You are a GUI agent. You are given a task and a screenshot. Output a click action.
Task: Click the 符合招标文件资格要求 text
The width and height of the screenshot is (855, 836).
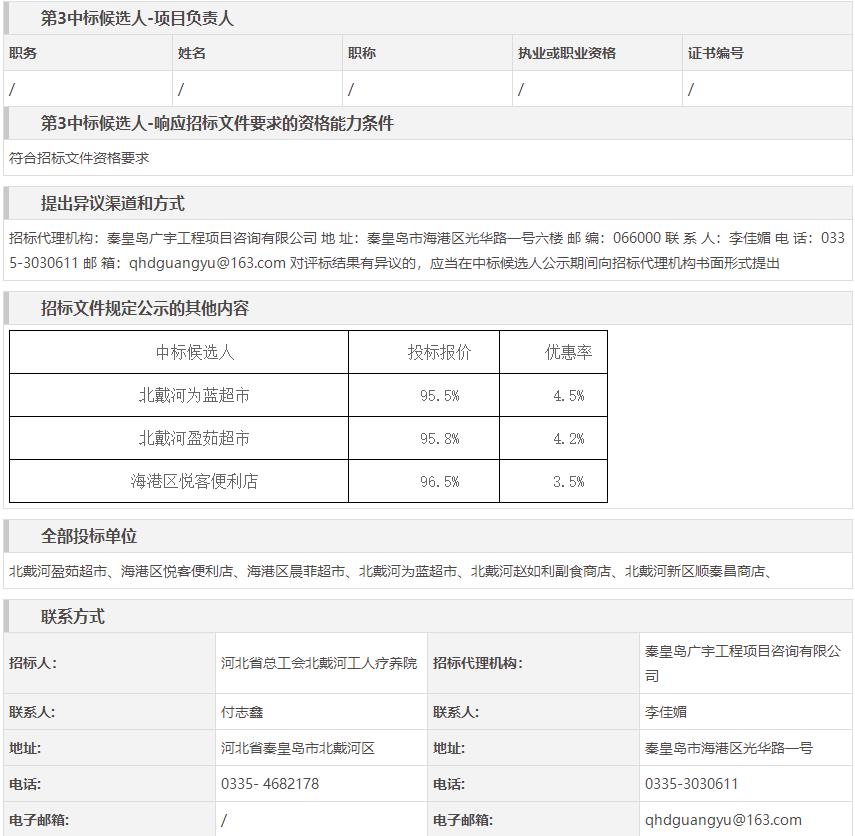click(79, 158)
